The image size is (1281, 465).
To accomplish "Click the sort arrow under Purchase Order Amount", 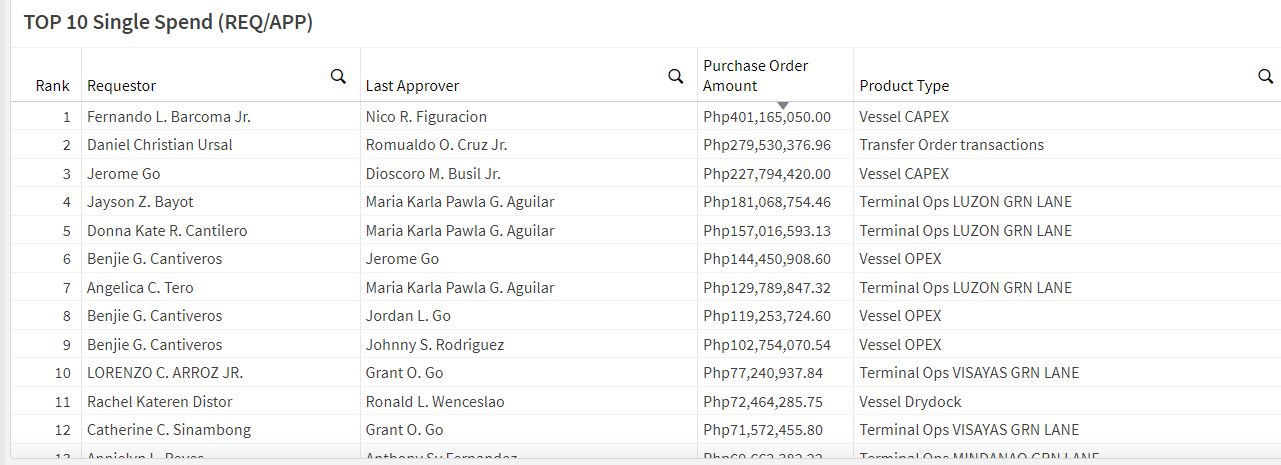I will (783, 105).
